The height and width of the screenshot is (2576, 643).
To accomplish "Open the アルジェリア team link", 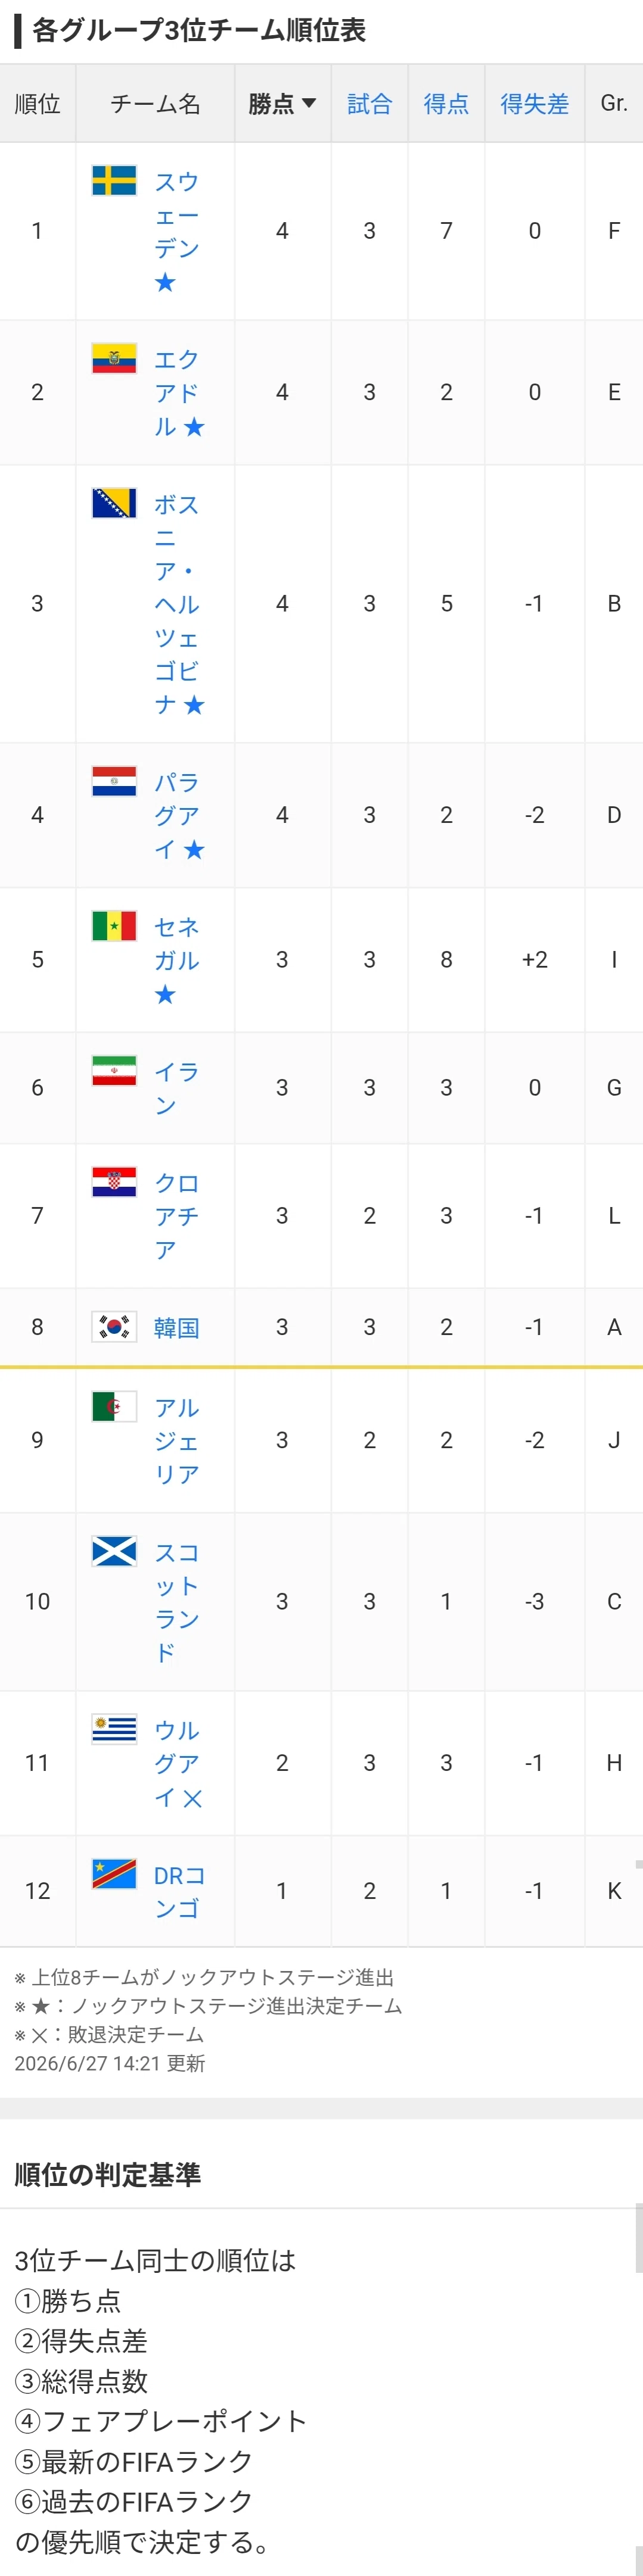I will (177, 1440).
